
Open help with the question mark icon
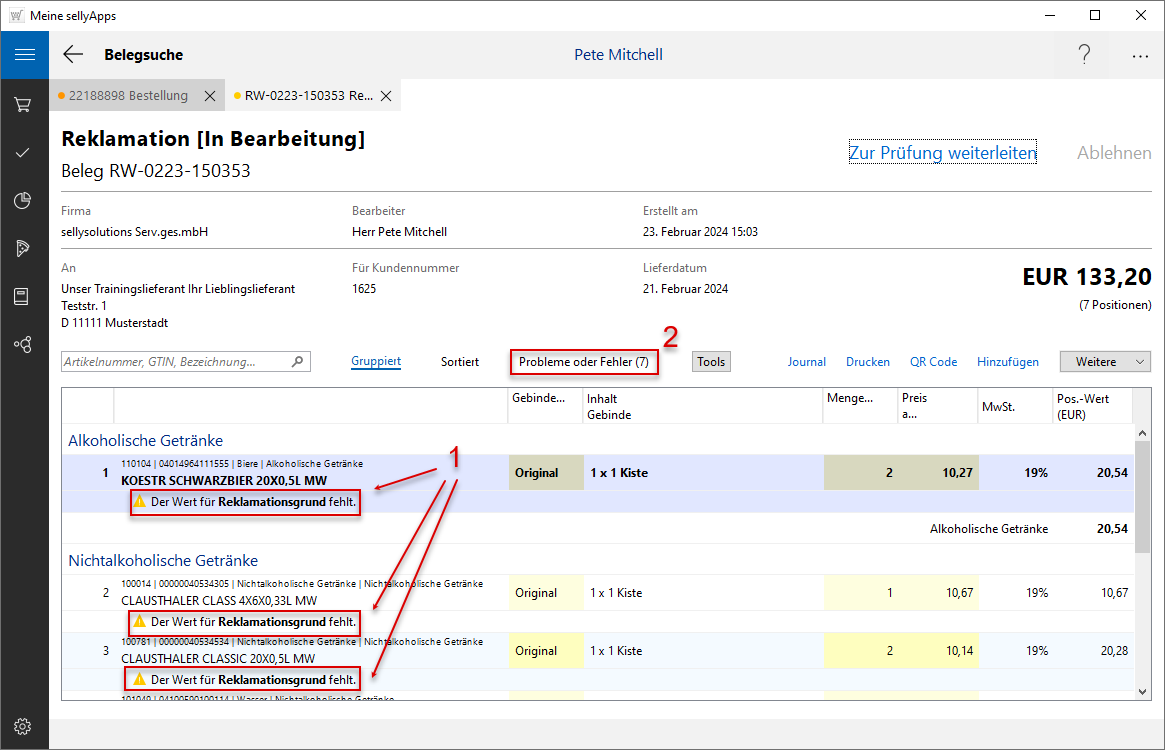1084,55
